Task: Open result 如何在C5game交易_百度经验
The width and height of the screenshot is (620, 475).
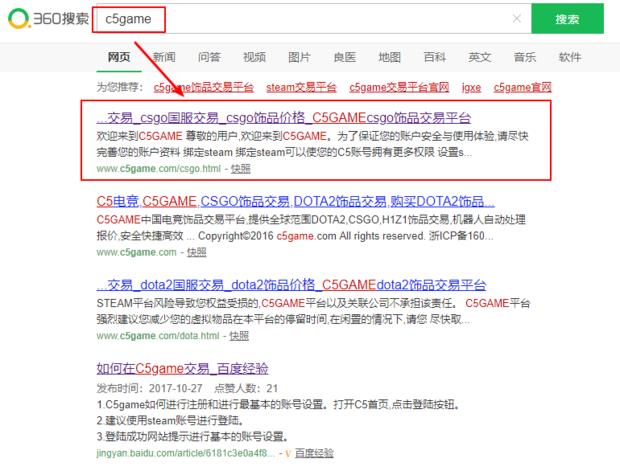Action: (x=182, y=369)
